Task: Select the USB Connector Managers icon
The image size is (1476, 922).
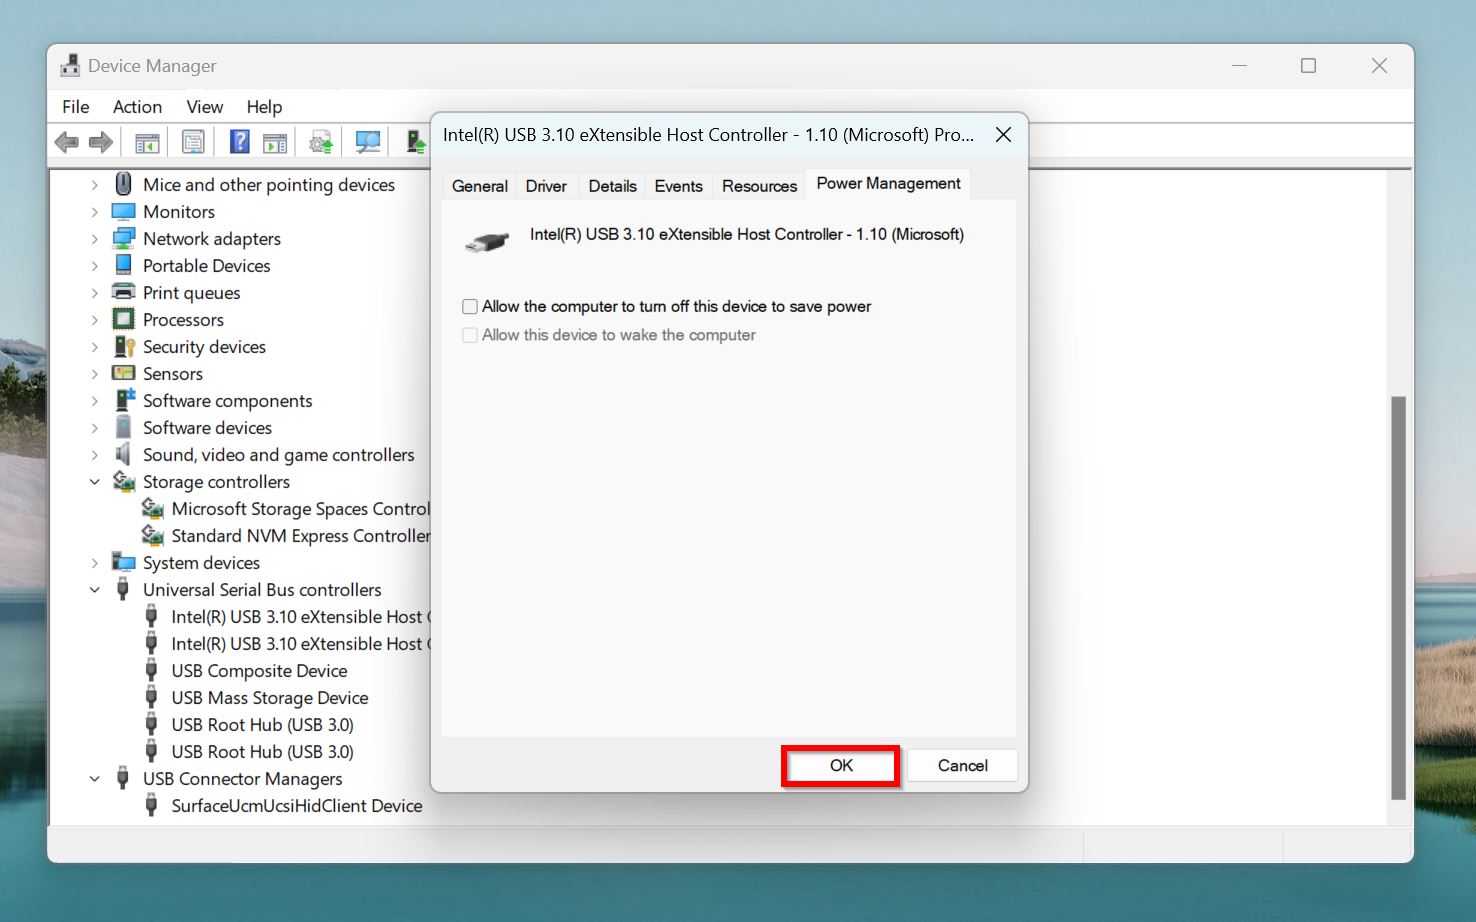Action: click(x=123, y=778)
